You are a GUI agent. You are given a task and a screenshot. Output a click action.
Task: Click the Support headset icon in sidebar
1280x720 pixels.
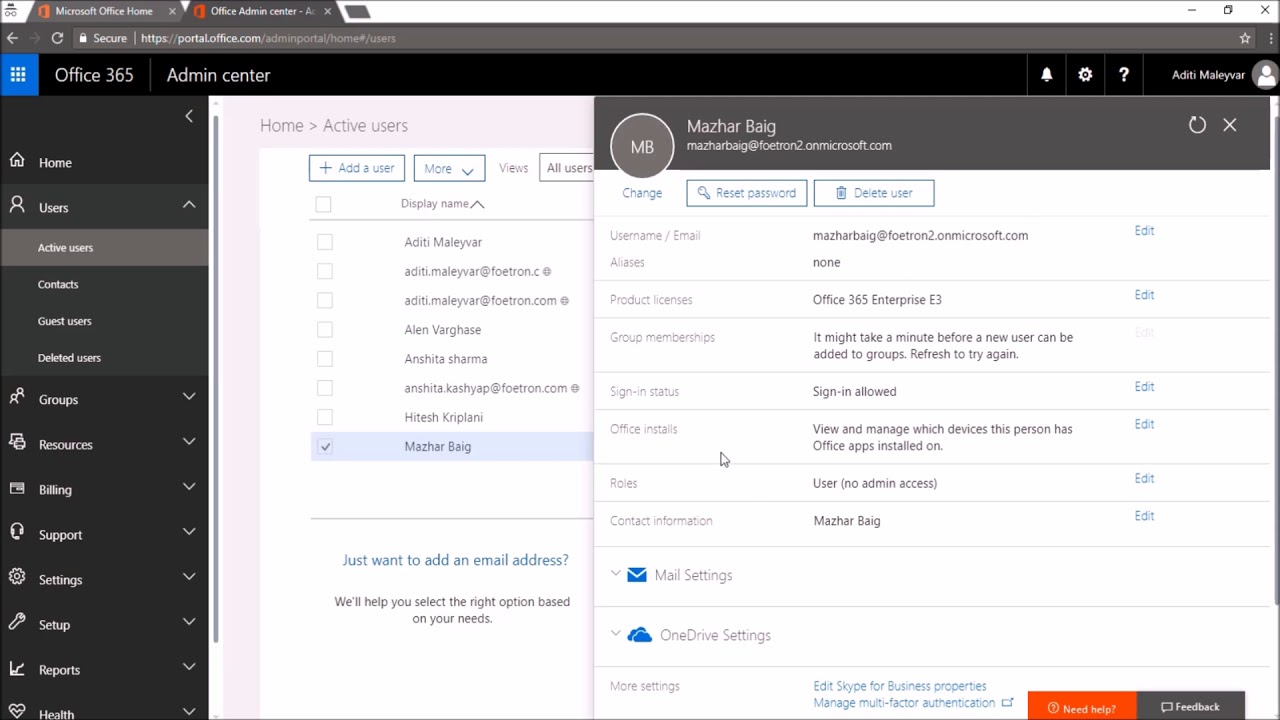pyautogui.click(x=17, y=532)
